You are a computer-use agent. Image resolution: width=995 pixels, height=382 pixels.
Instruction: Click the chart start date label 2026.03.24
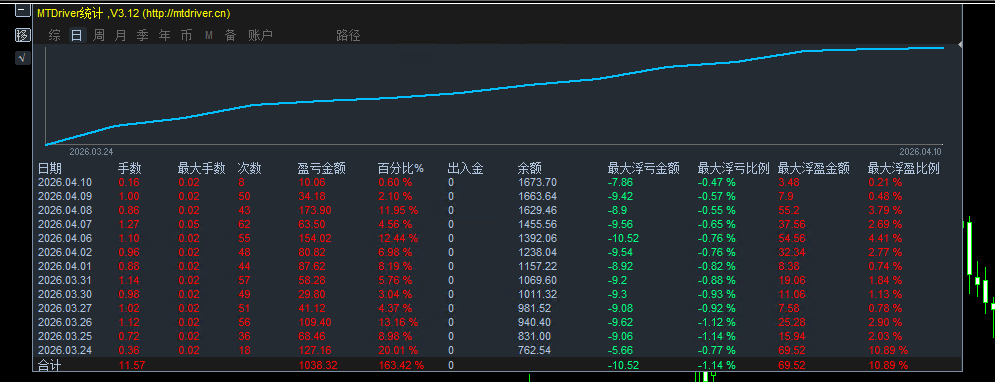(91, 152)
